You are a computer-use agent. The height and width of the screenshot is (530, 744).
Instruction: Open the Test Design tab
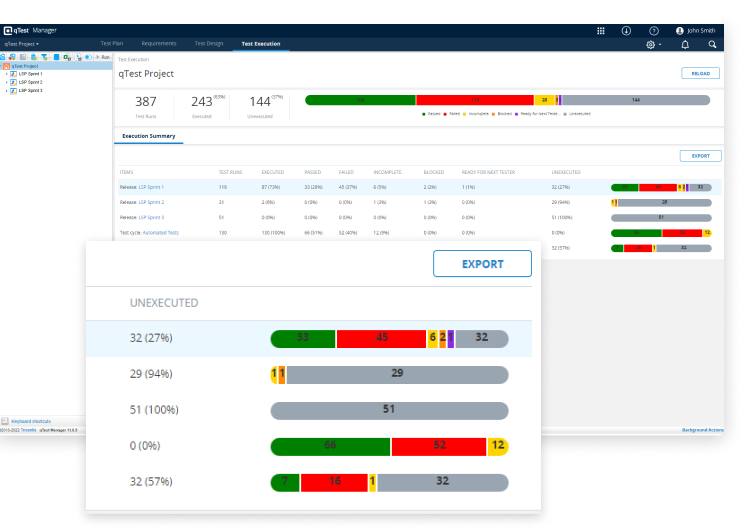[x=209, y=44]
